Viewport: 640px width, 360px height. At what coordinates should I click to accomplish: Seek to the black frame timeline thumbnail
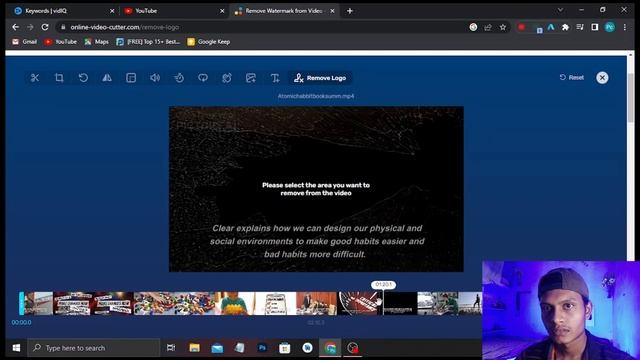pyautogui.click(x=400, y=303)
